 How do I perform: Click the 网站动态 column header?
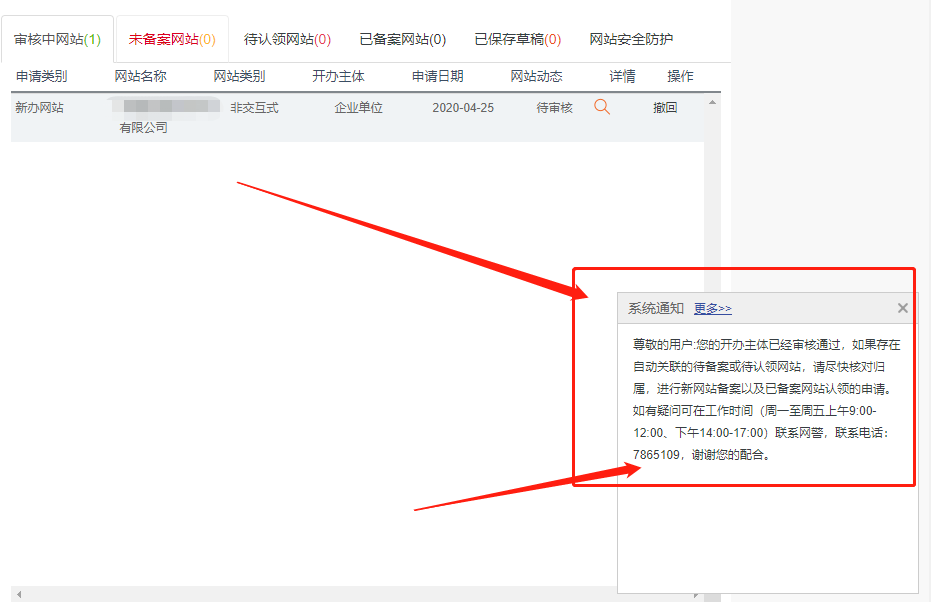536,76
